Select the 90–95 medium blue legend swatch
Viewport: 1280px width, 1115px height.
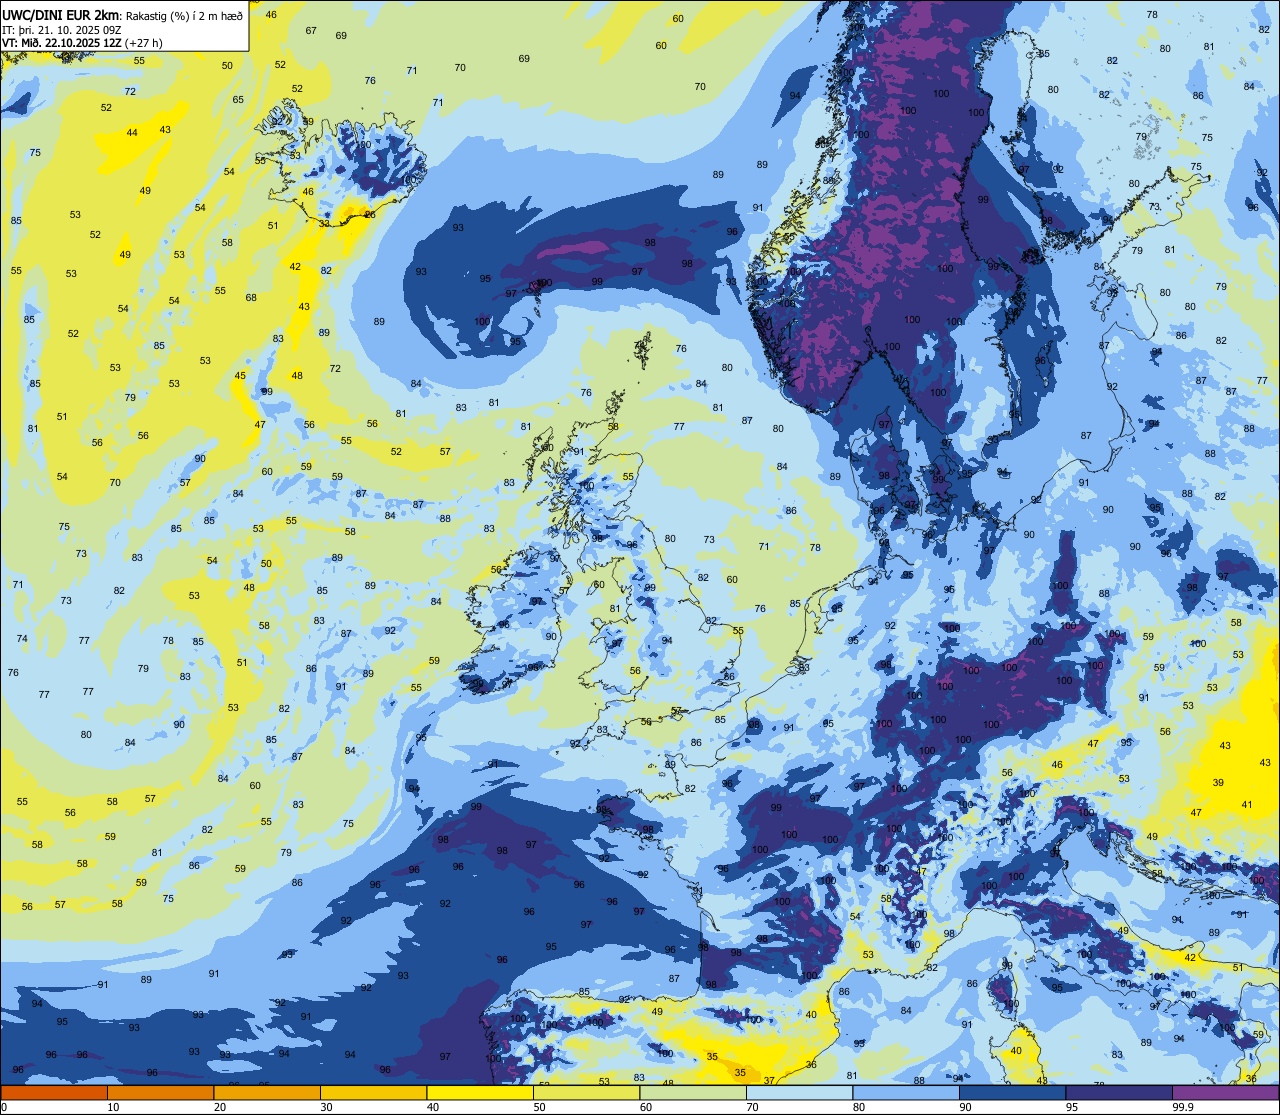coord(1012,1092)
